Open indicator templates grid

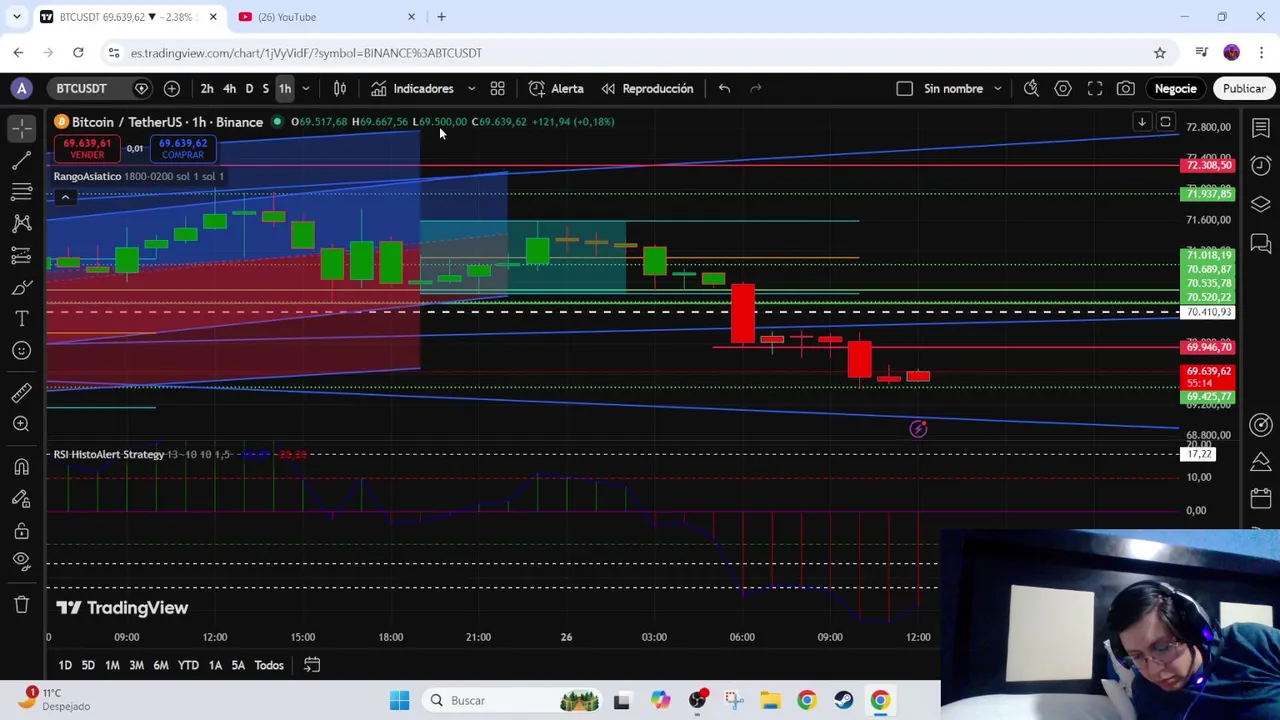[x=497, y=89]
